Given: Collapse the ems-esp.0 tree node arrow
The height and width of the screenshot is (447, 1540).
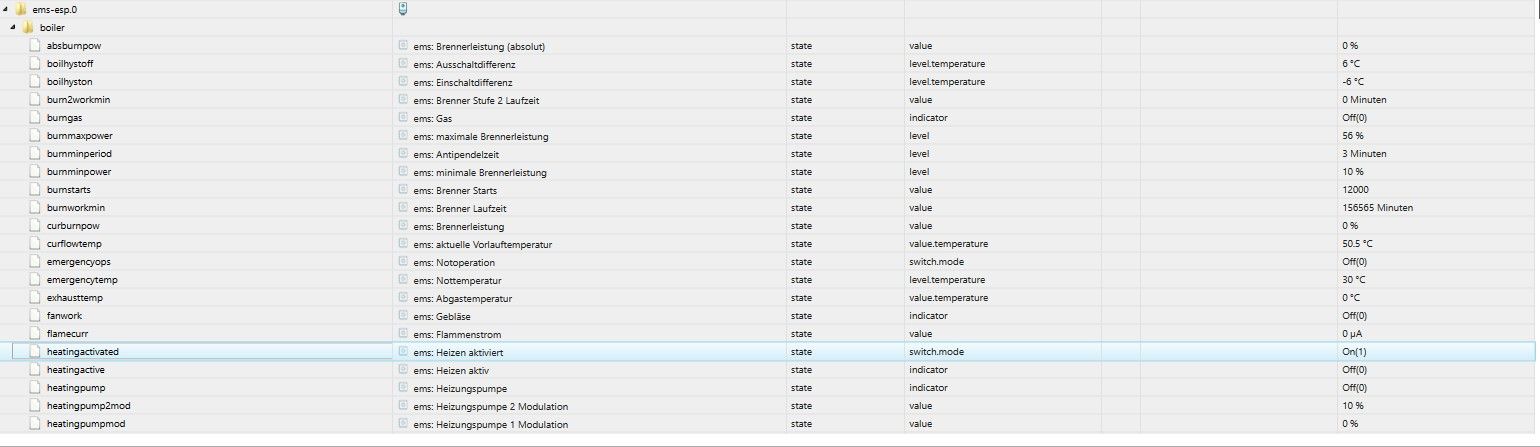Looking at the screenshot, I should (7, 9).
